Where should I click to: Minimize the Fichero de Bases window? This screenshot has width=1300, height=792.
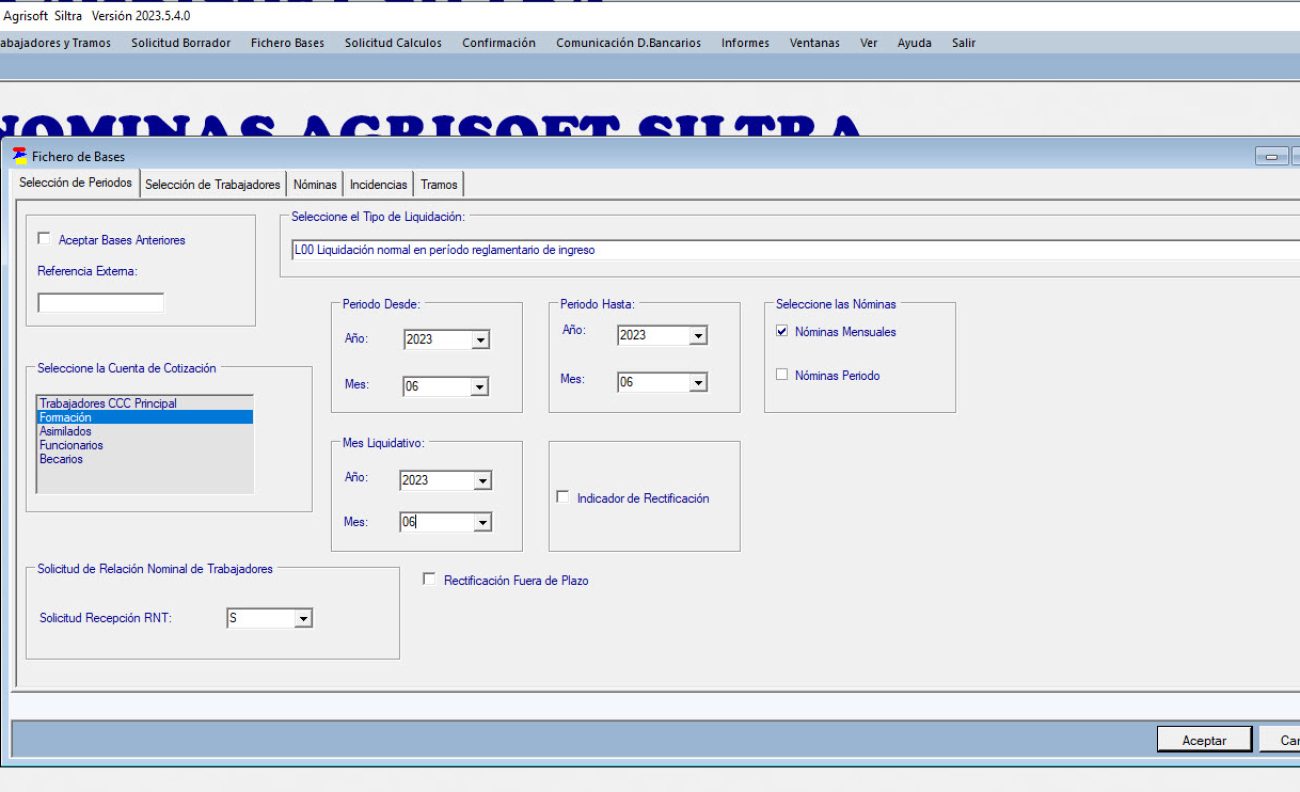coord(1272,156)
